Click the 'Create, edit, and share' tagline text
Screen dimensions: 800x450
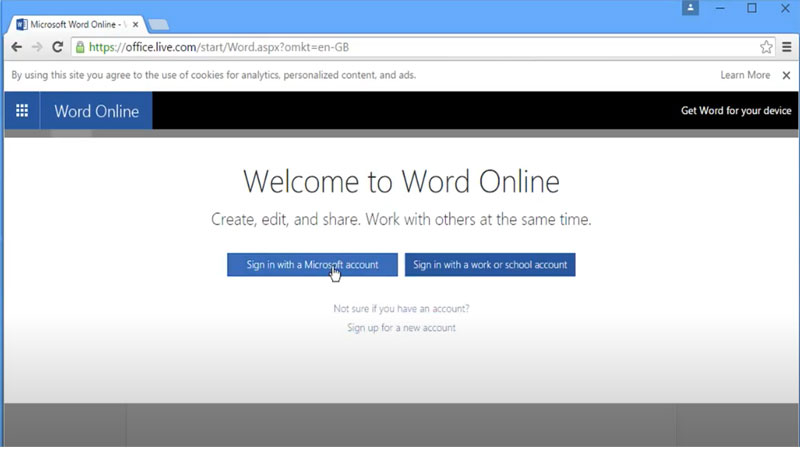coord(401,219)
